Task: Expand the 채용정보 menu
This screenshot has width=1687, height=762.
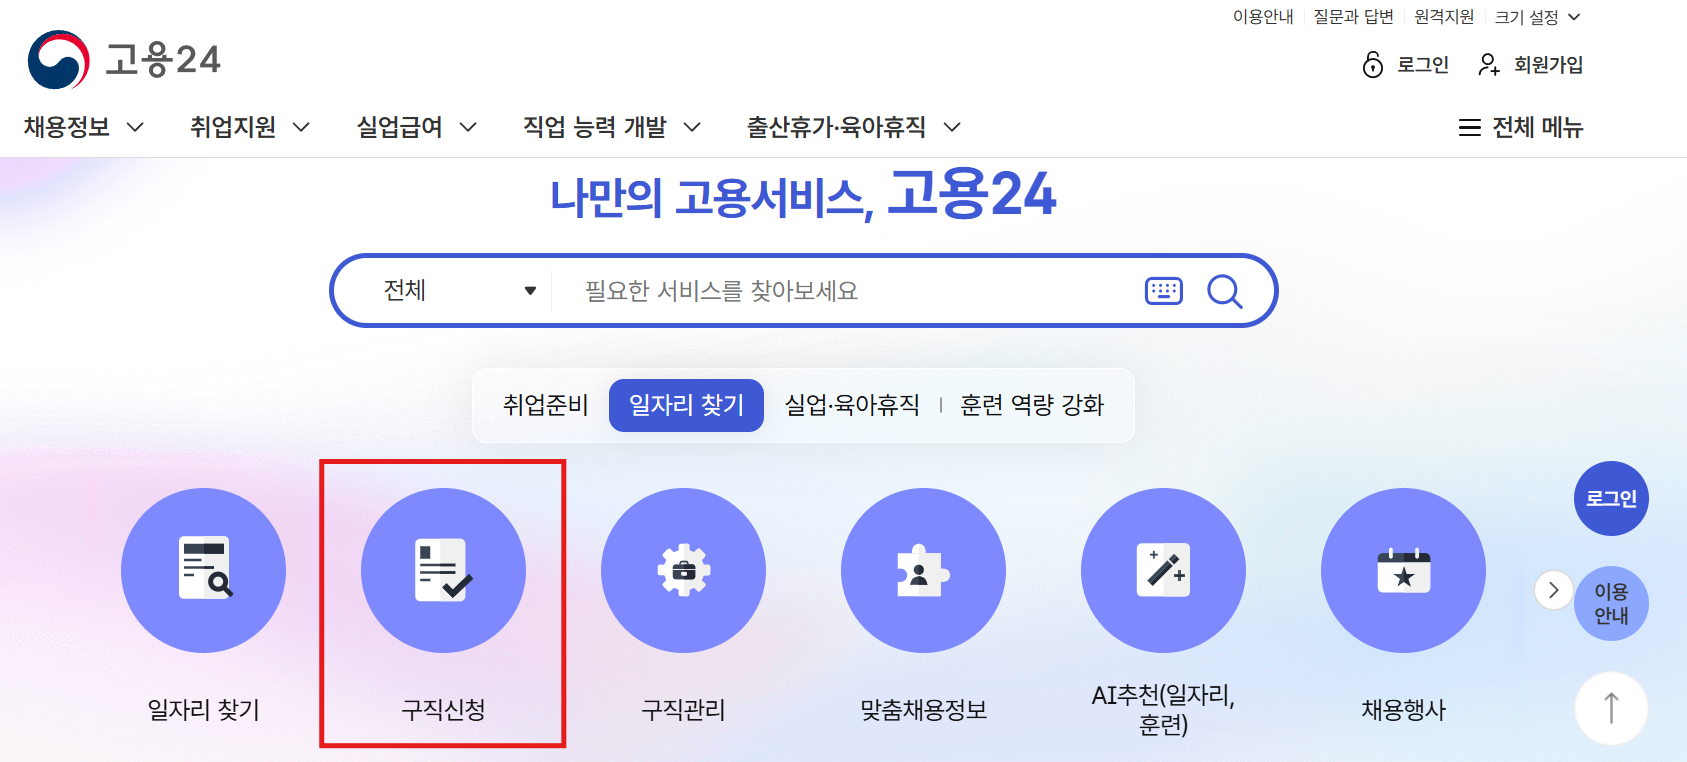Action: 84,127
